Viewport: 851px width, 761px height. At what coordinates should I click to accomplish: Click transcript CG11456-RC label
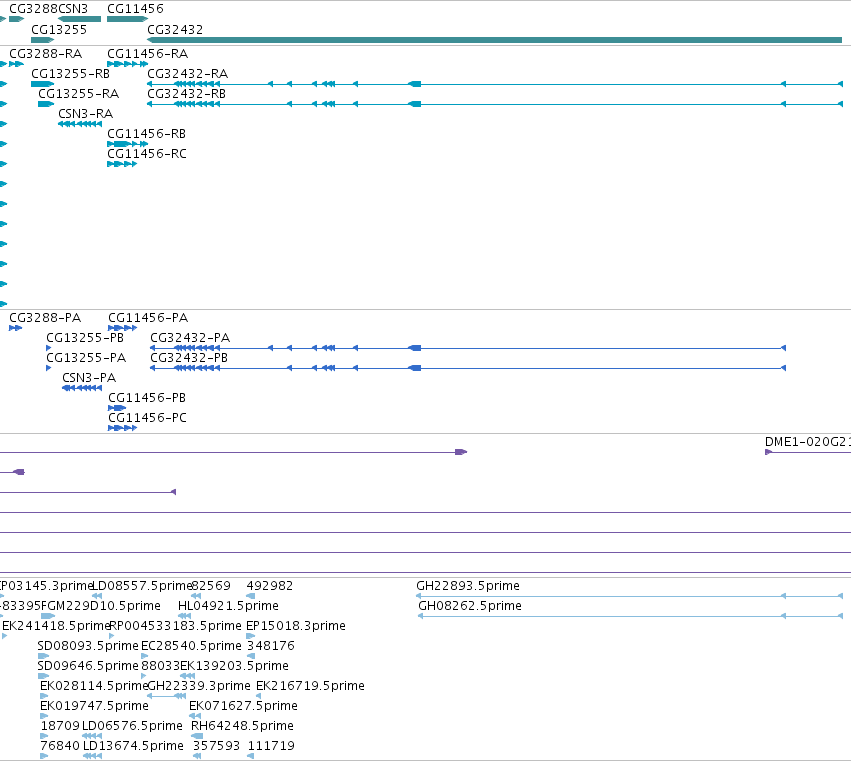[147, 154]
